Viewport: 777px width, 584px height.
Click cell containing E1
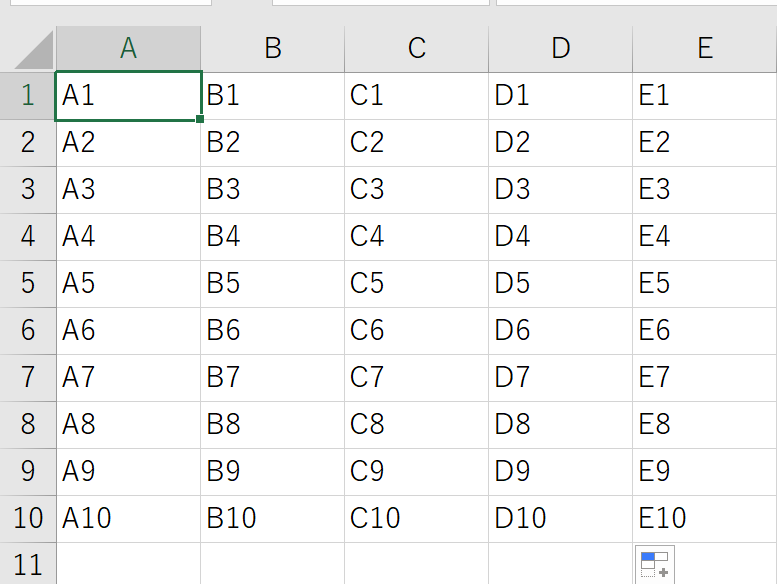(x=705, y=96)
